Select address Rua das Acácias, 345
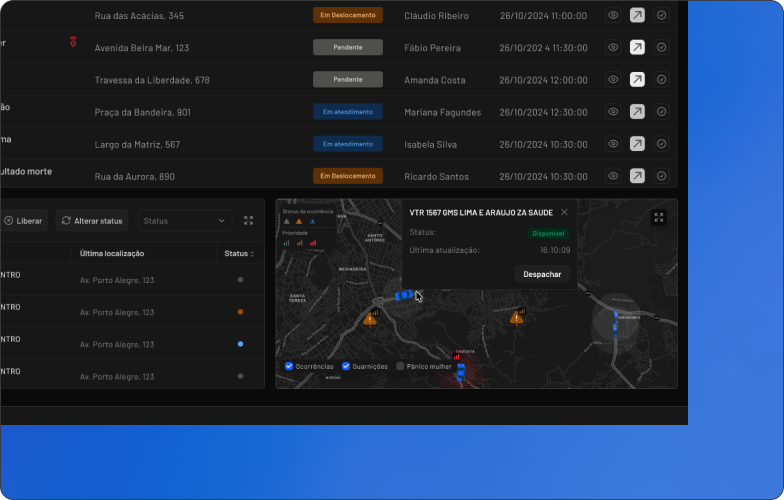This screenshot has height=500, width=784. [x=139, y=16]
